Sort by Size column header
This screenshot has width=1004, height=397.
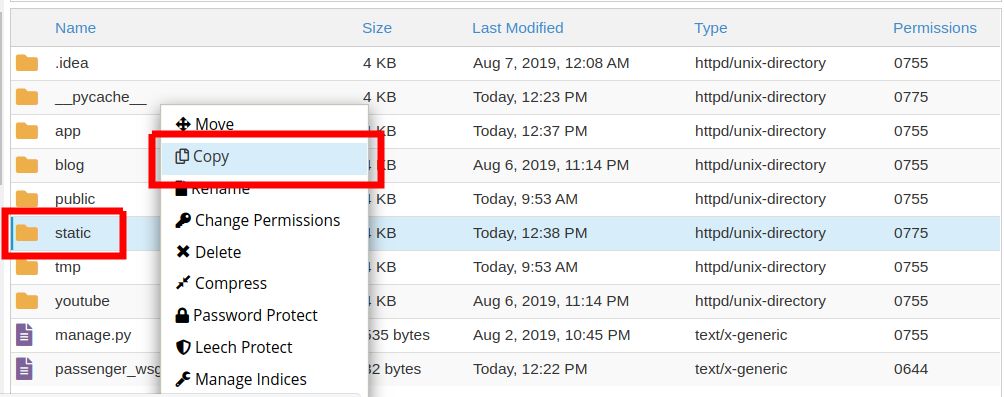click(377, 28)
